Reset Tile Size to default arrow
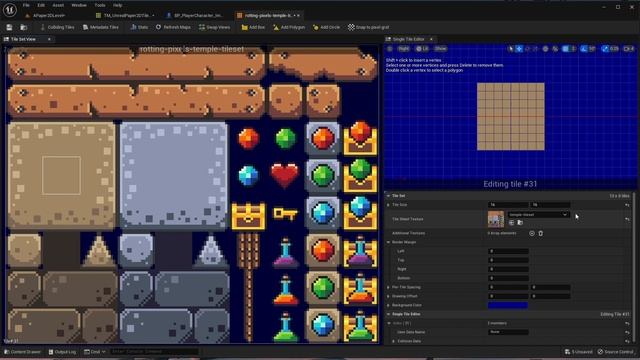Image resolution: width=640 pixels, height=360 pixels. 627,205
